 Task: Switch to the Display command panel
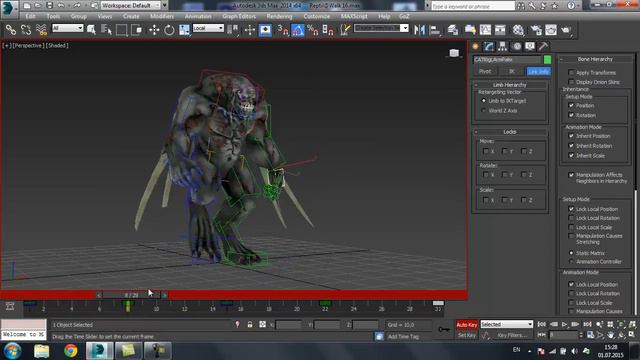click(x=530, y=47)
